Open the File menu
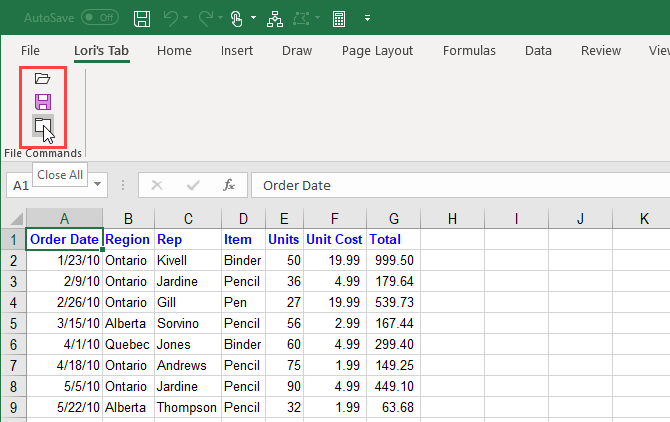The height and width of the screenshot is (422, 670). tap(30, 50)
